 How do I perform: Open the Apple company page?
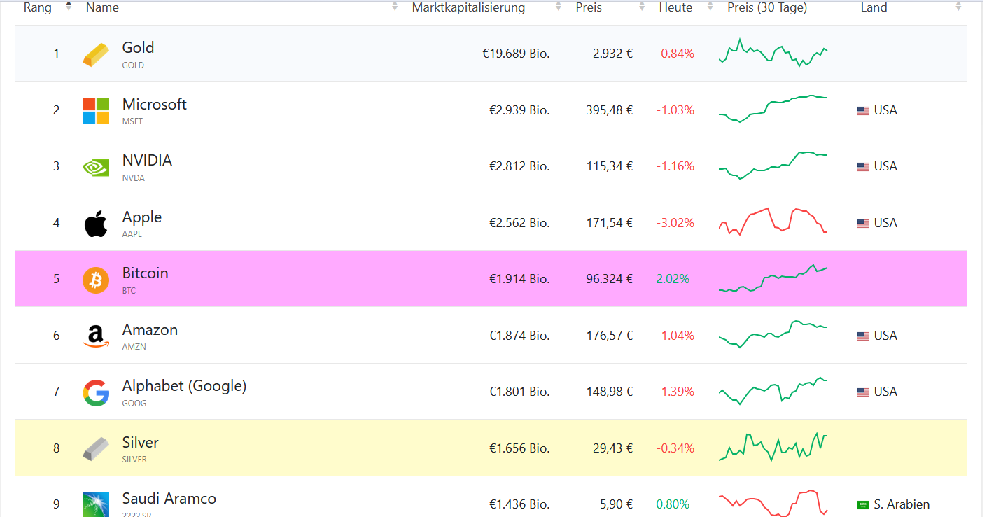[142, 217]
